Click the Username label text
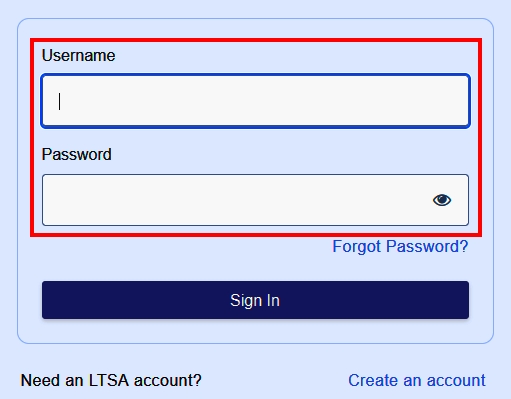Viewport: 511px width, 399px height. (x=78, y=55)
